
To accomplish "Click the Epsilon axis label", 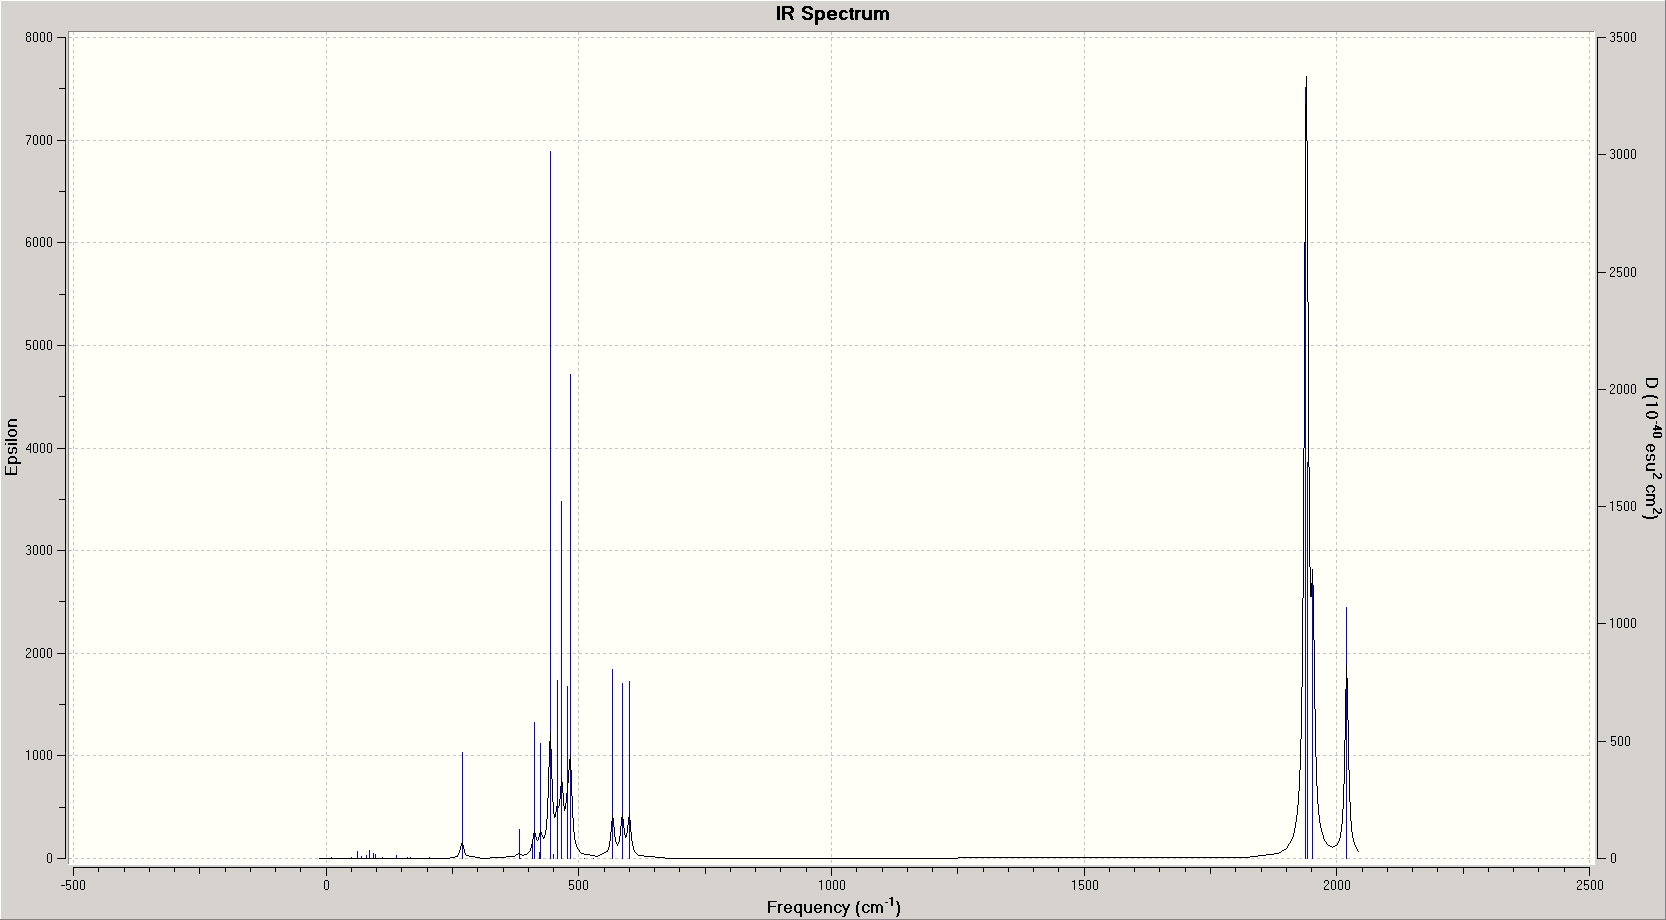I will pyautogui.click(x=12, y=447).
